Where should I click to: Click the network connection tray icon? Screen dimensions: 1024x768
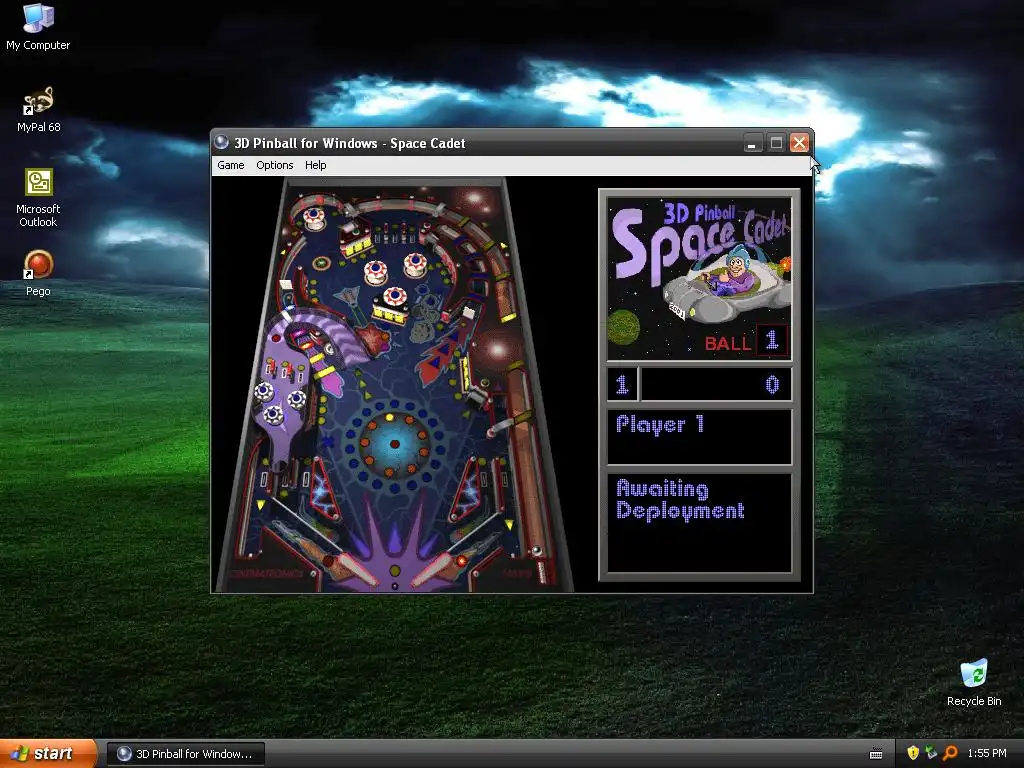931,753
